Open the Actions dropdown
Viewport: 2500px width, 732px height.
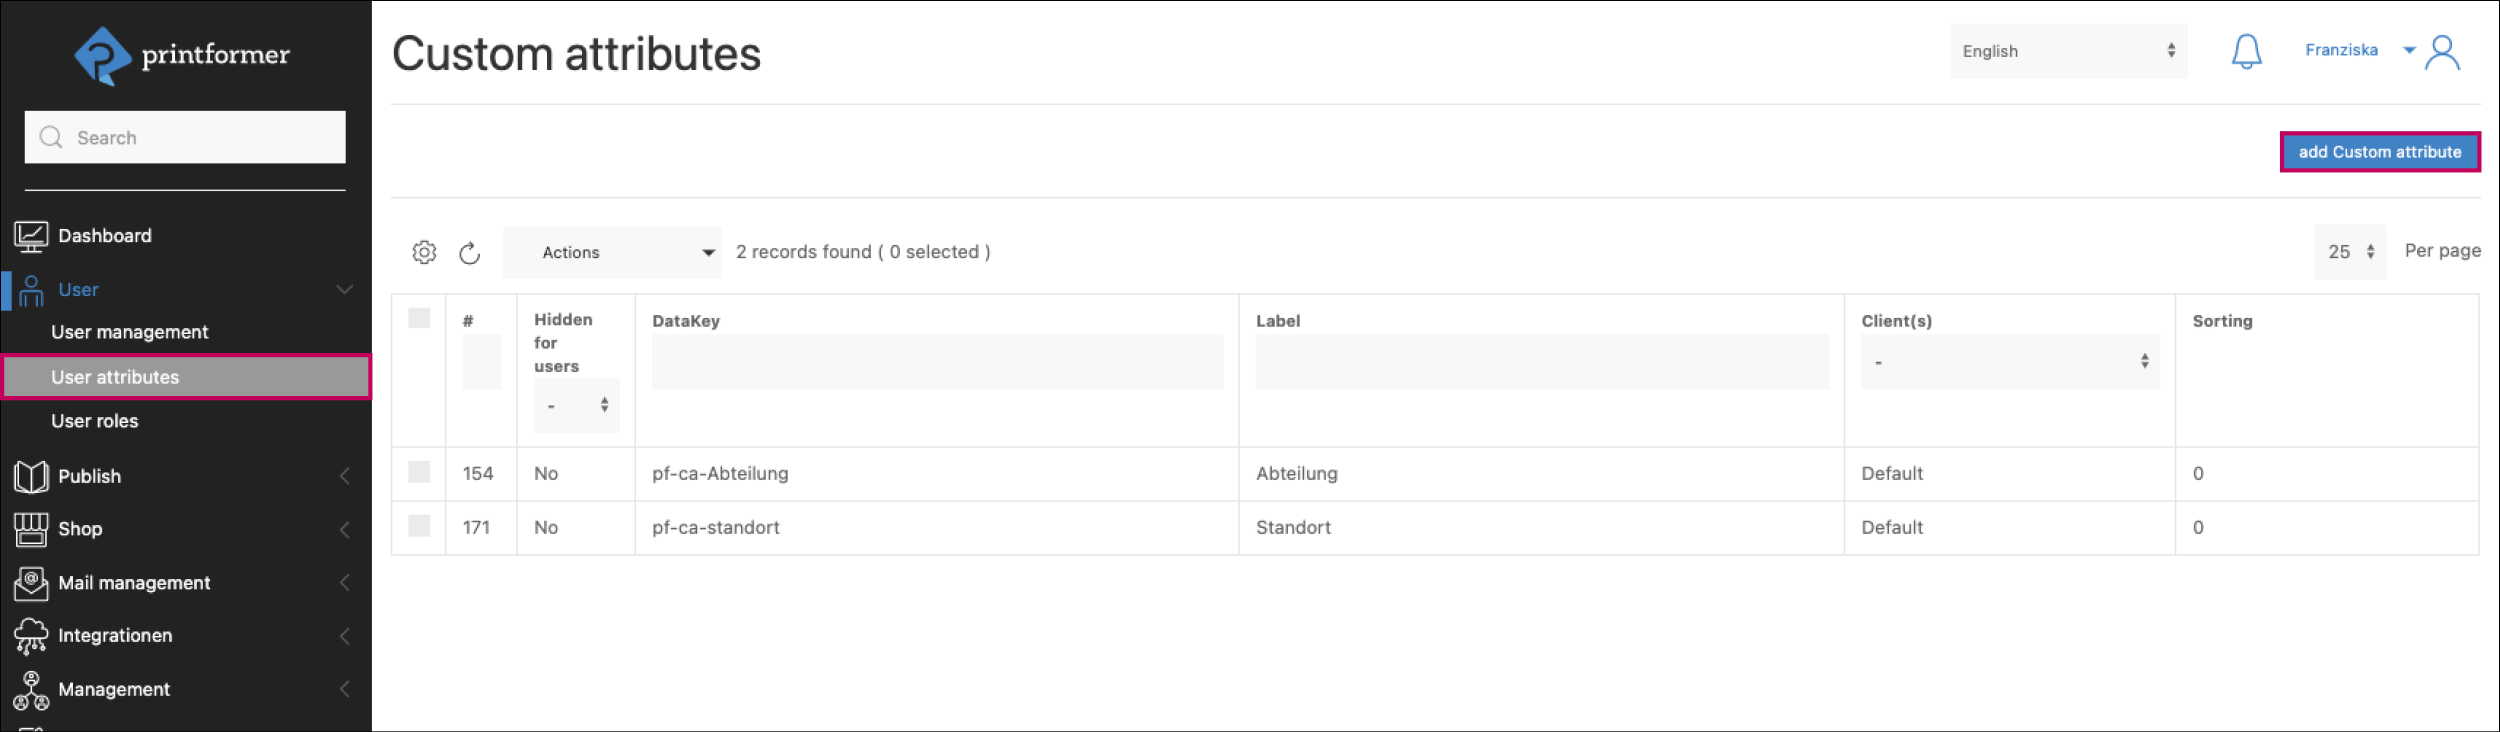click(x=612, y=252)
